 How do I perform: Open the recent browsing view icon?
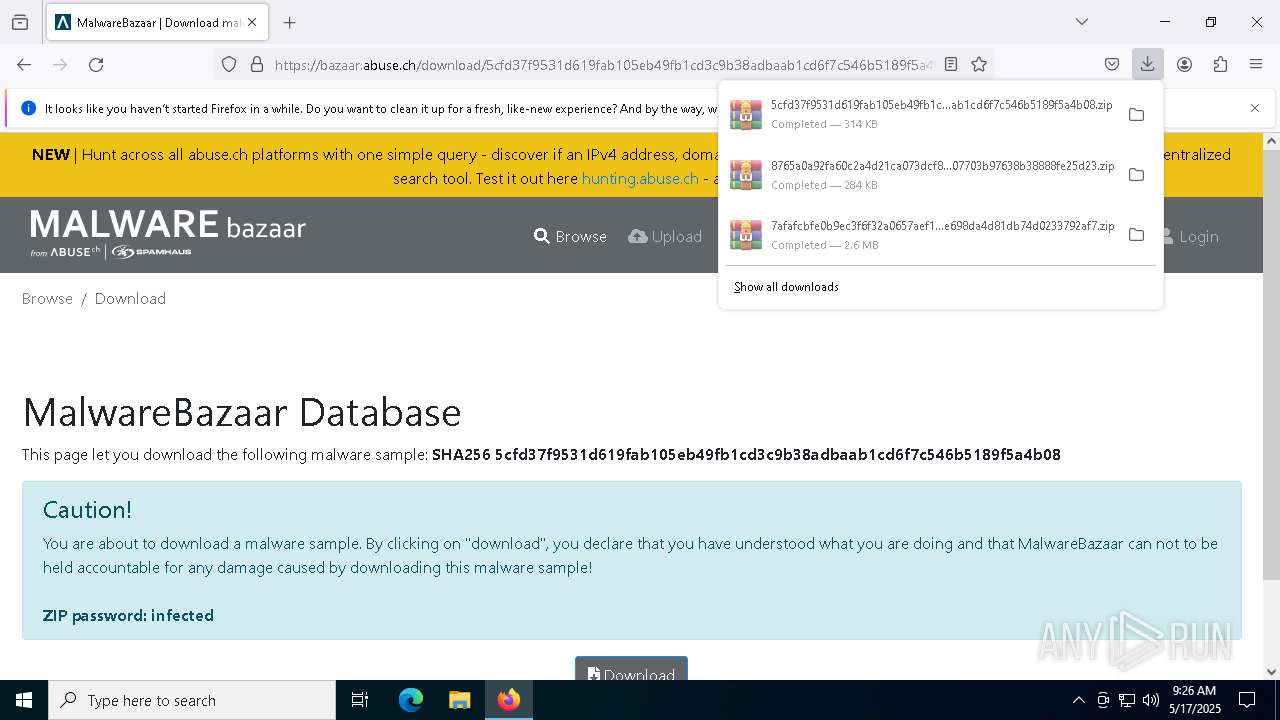(x=20, y=22)
